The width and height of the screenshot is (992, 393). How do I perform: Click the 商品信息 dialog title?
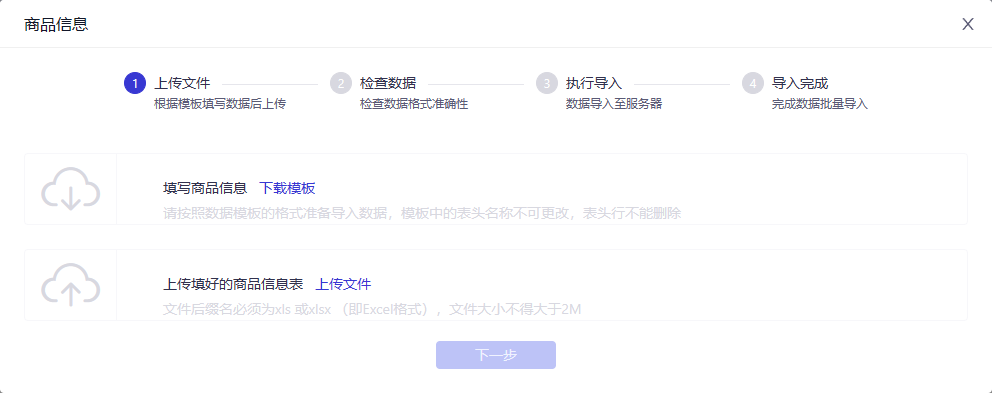(56, 24)
